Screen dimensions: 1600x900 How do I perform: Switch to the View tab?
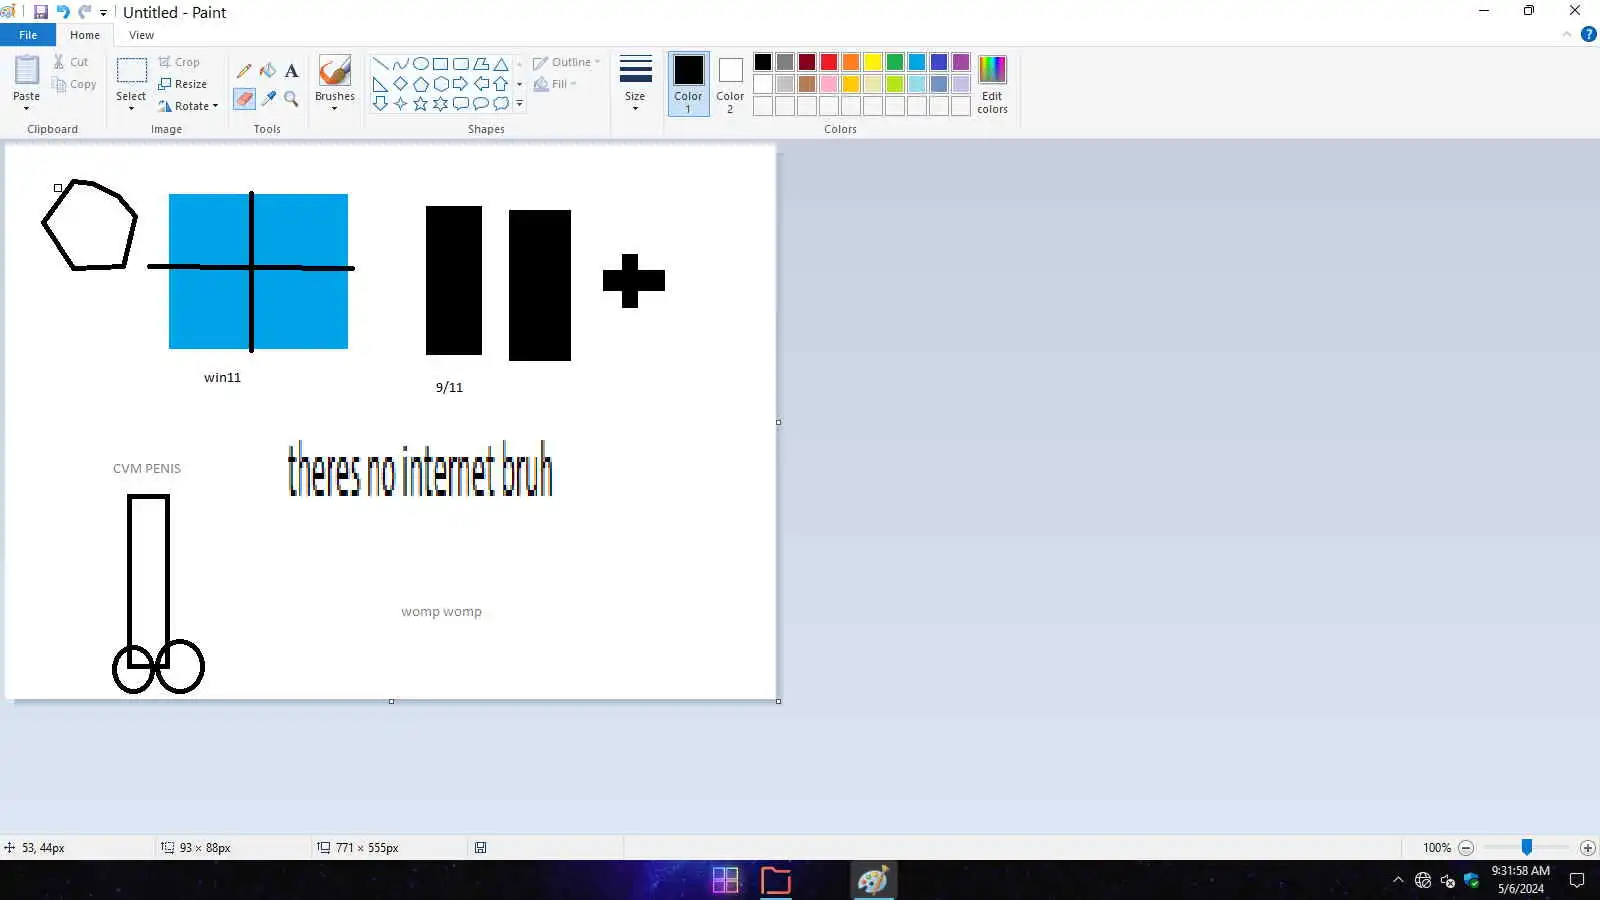(x=141, y=35)
